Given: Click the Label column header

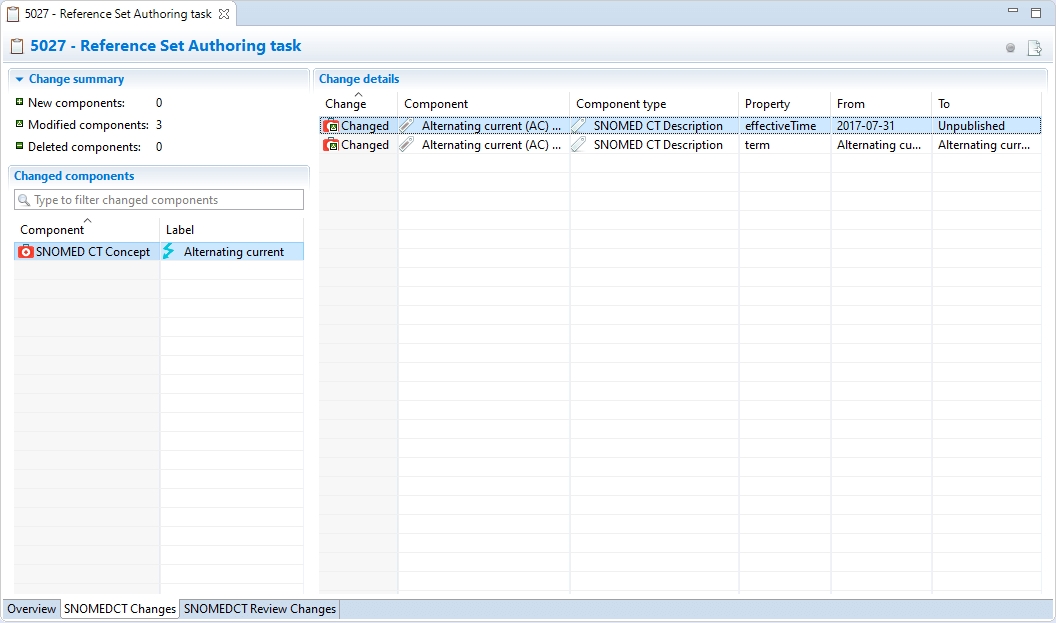Looking at the screenshot, I should click(x=180, y=230).
